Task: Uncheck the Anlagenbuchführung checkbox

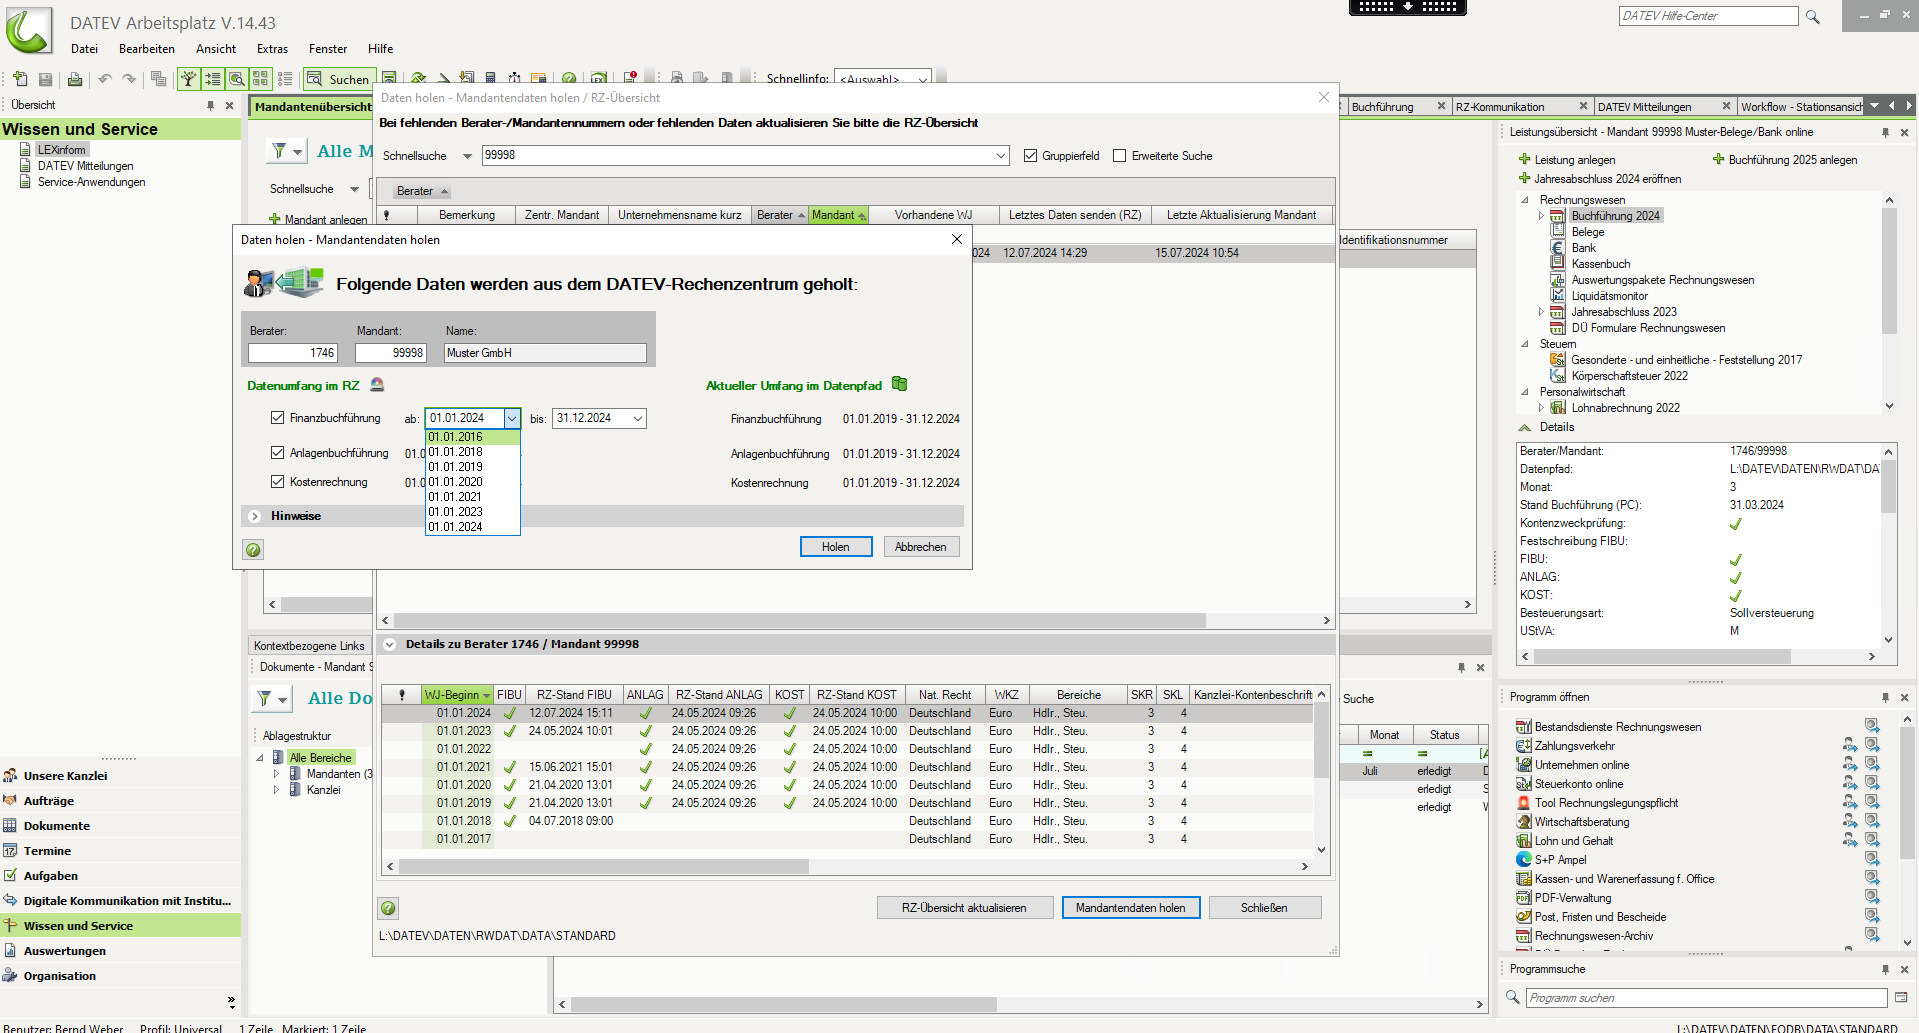Action: point(277,453)
